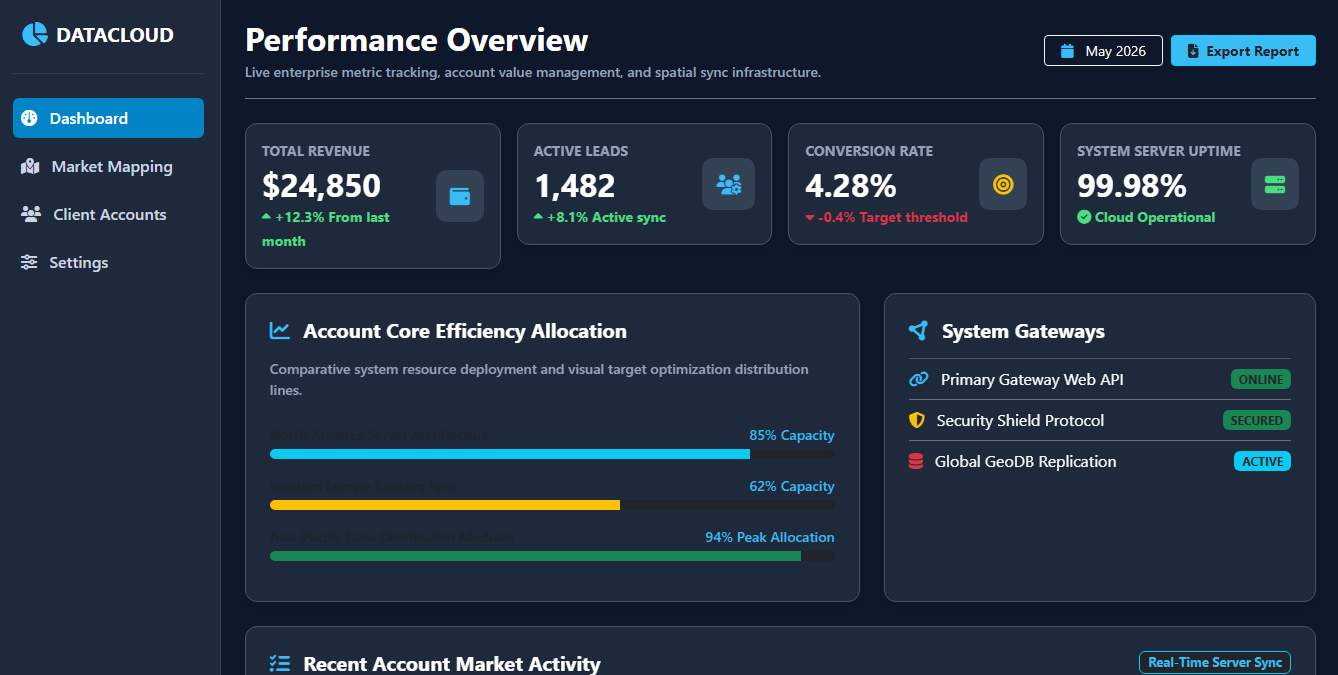Click the 4.28% conversion rate value
The image size is (1338, 675).
point(851,186)
